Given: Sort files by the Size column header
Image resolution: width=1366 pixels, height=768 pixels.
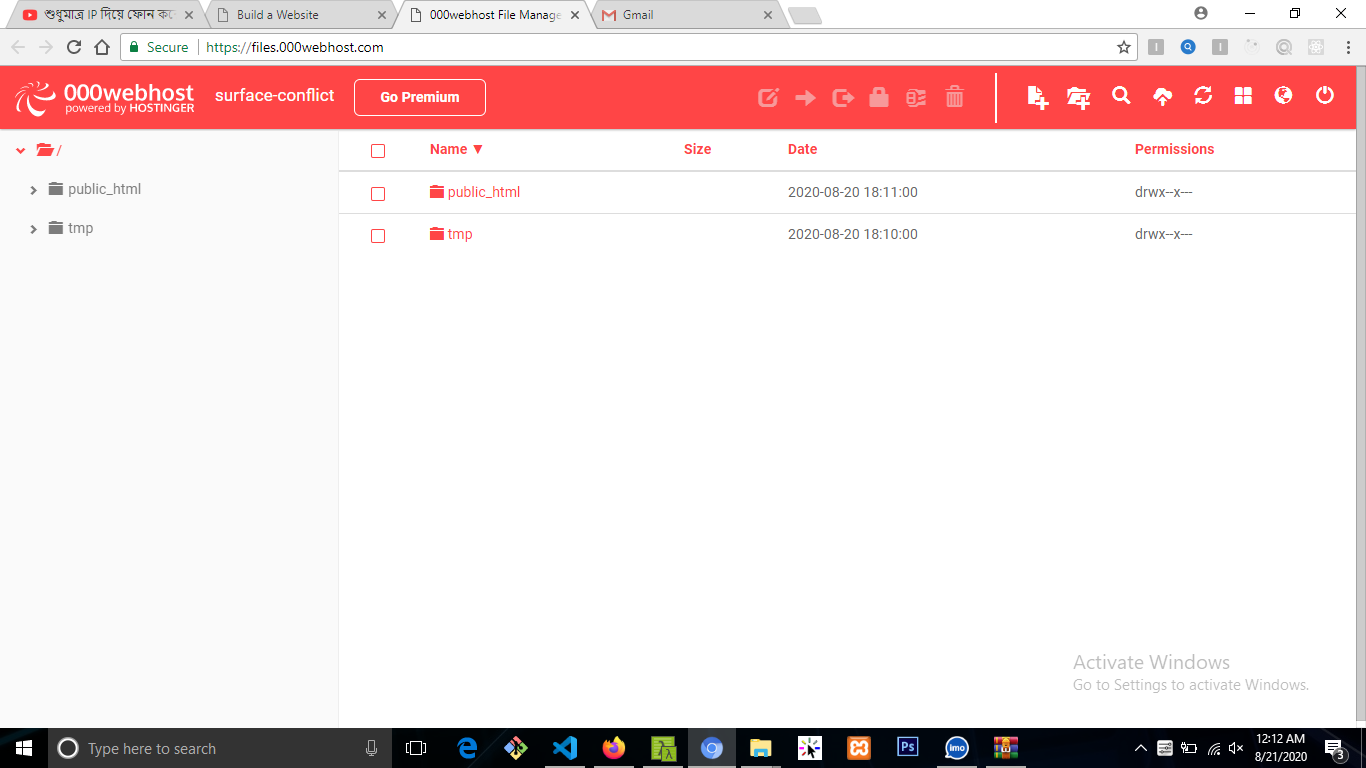Looking at the screenshot, I should click(698, 149).
